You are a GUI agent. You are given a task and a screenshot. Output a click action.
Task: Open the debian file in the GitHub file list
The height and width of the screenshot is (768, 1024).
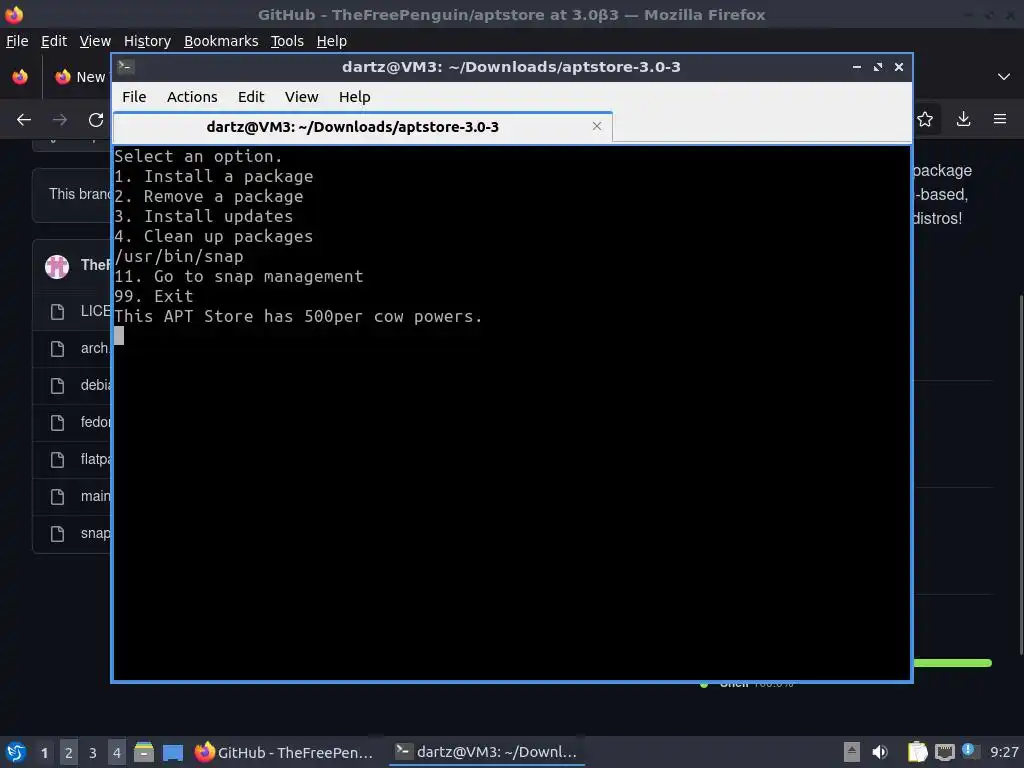point(95,385)
